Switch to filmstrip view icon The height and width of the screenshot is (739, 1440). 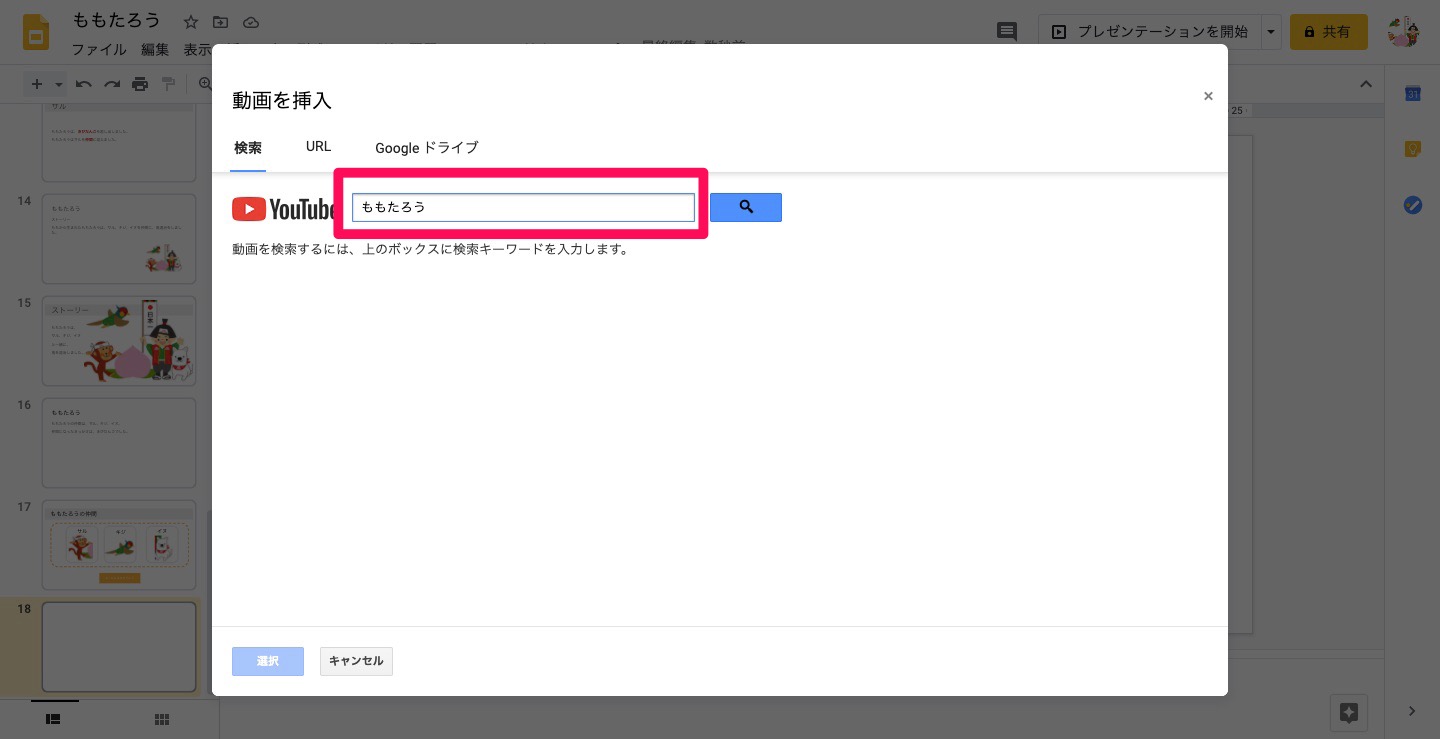54,718
